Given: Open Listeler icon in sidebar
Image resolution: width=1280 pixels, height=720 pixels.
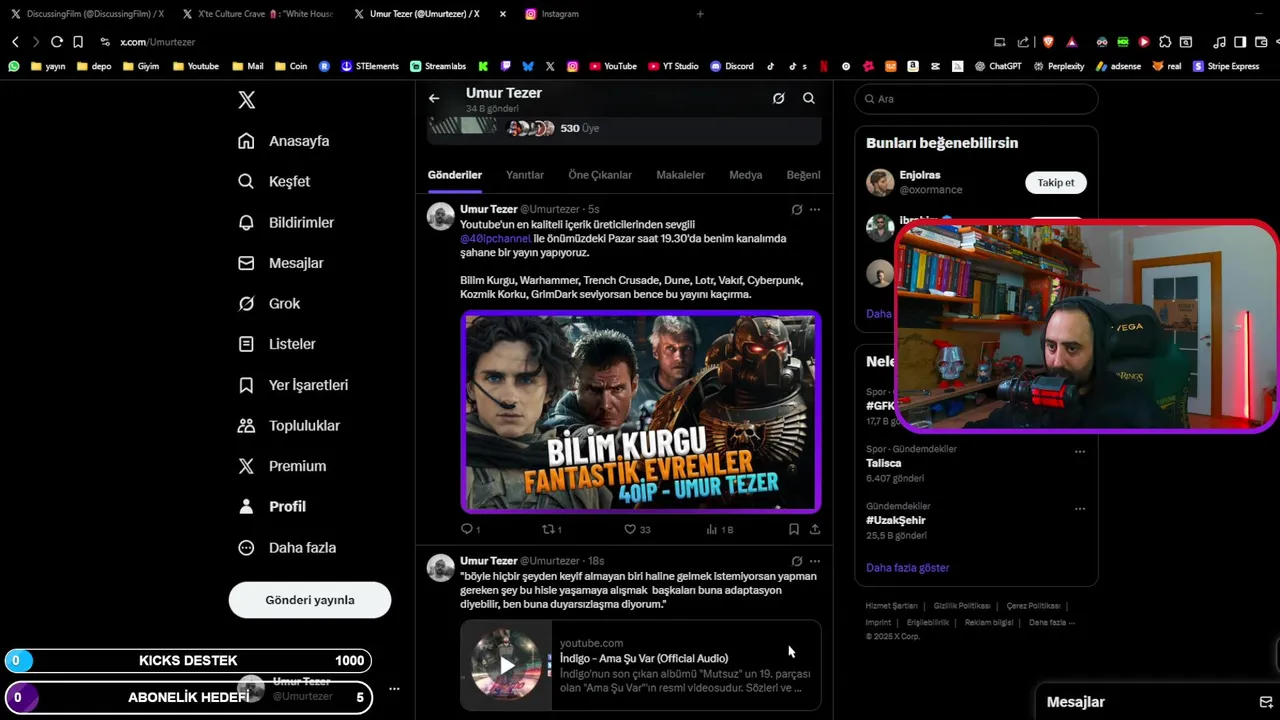Looking at the screenshot, I should (x=246, y=344).
